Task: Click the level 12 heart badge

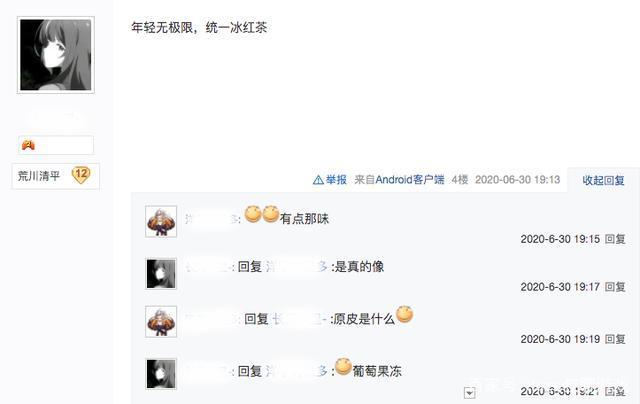Action: [x=81, y=175]
